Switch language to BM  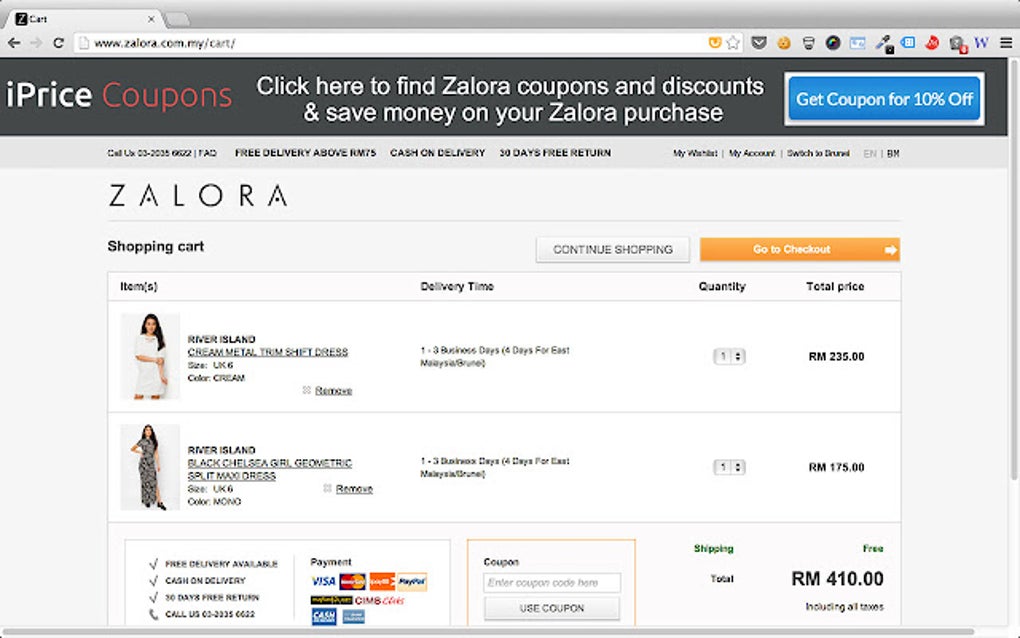tap(893, 153)
